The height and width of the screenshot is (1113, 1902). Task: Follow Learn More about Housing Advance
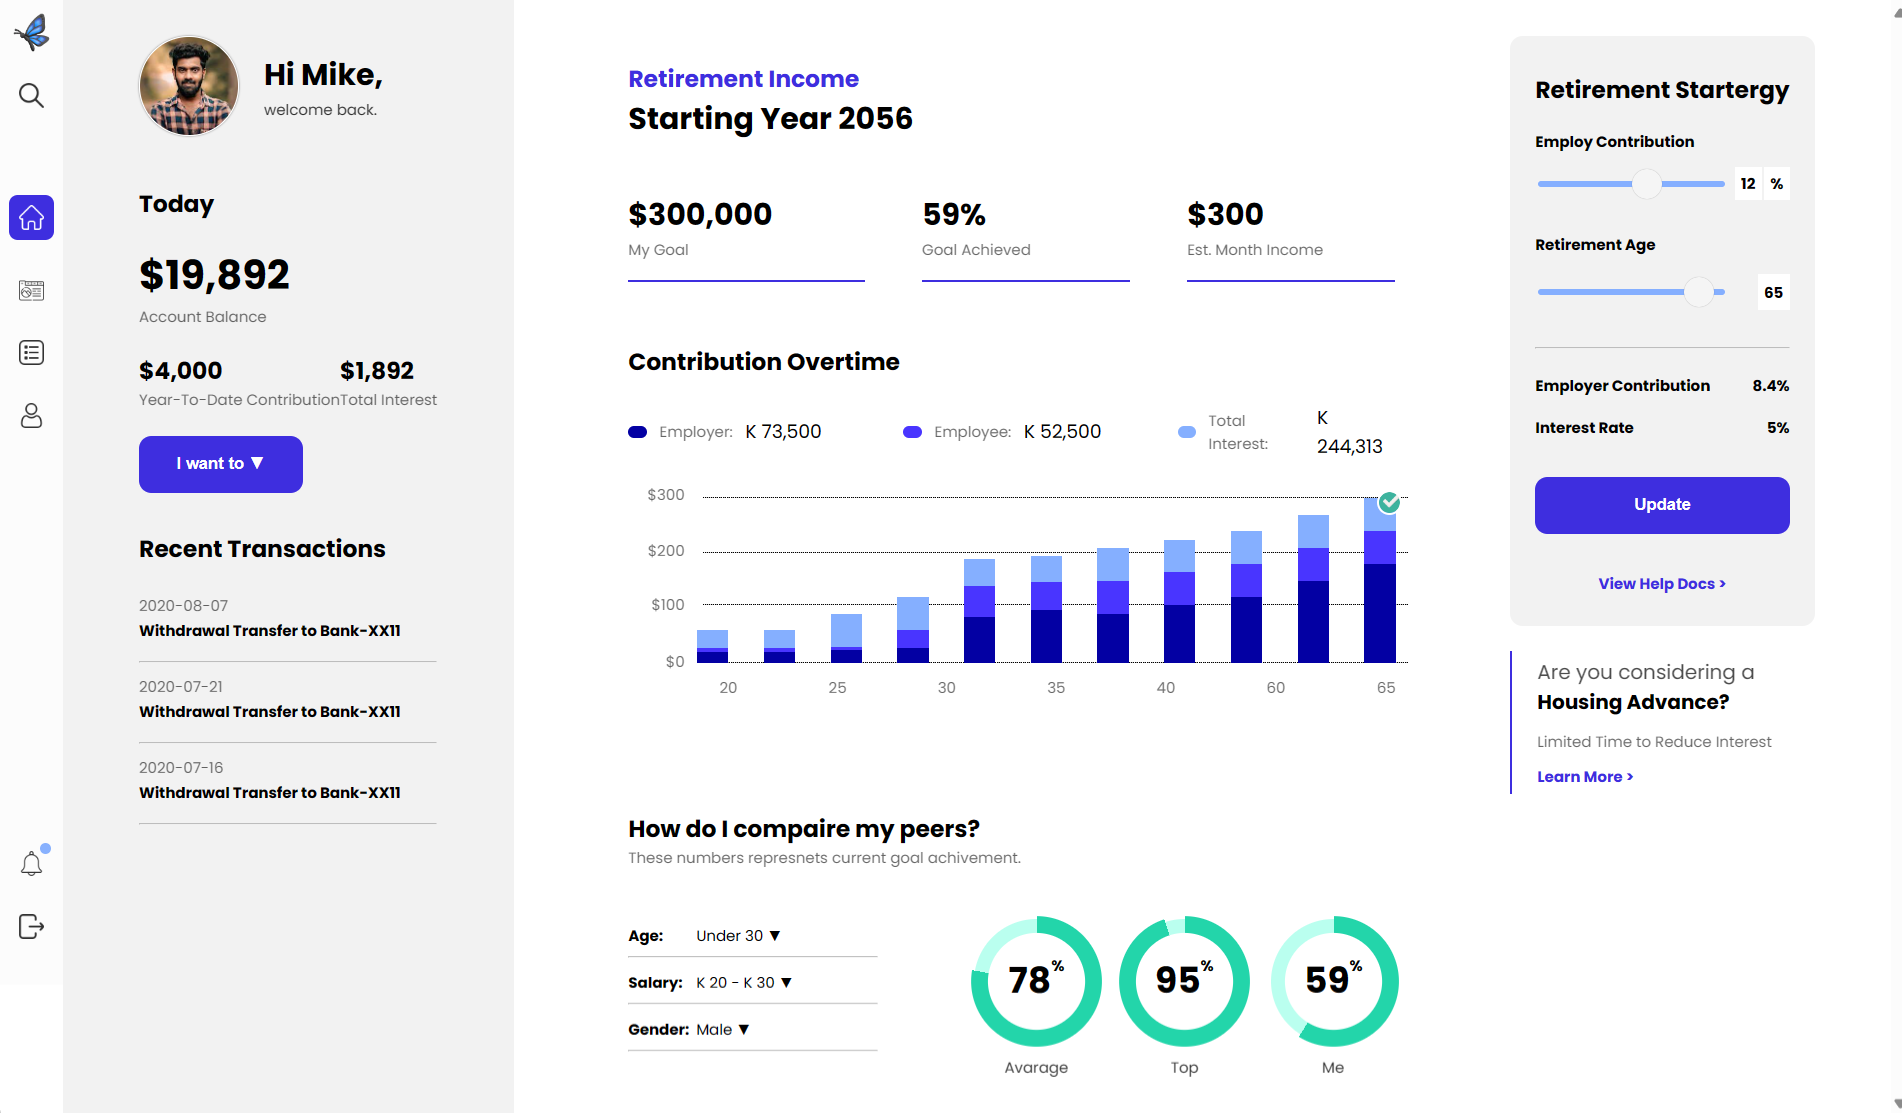point(1584,777)
